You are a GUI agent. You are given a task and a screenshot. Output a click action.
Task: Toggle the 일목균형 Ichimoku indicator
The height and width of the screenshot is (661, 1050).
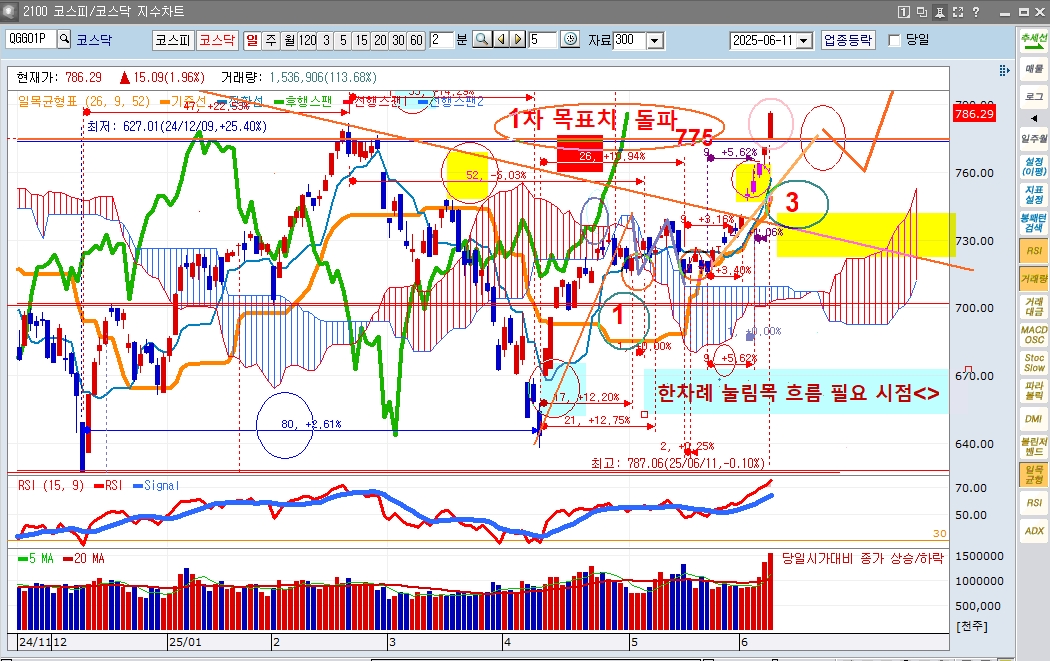1034,475
